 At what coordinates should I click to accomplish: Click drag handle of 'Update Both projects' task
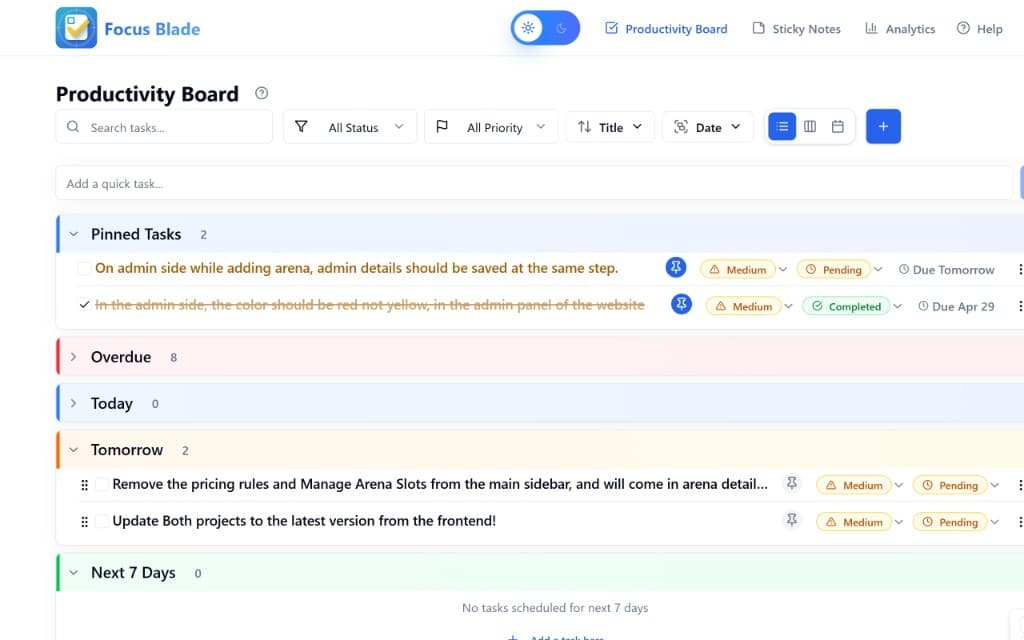coord(84,521)
